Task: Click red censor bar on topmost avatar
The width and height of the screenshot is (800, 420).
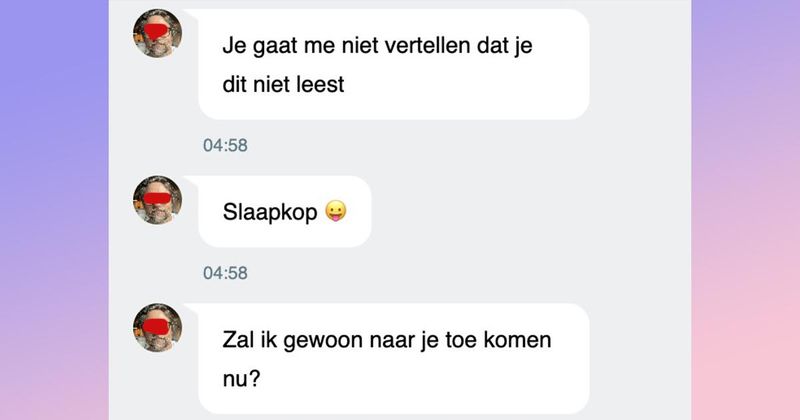Action: tap(157, 32)
